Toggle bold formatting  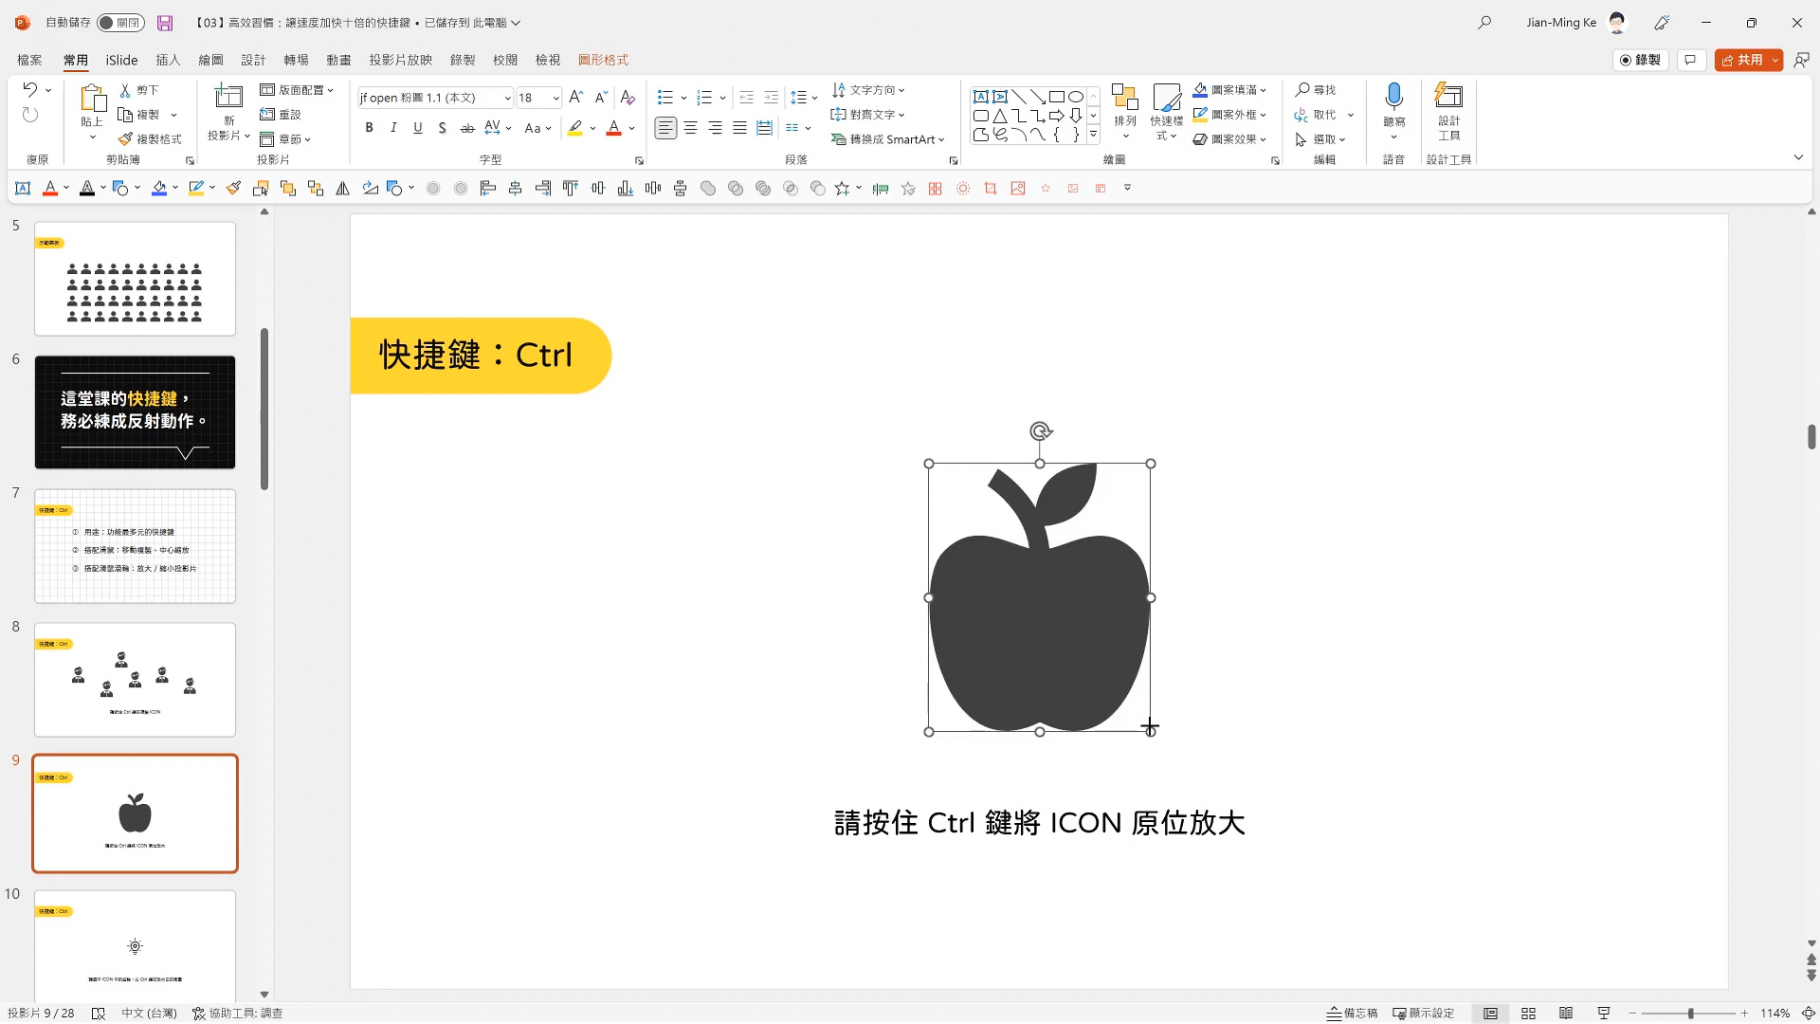[368, 127]
